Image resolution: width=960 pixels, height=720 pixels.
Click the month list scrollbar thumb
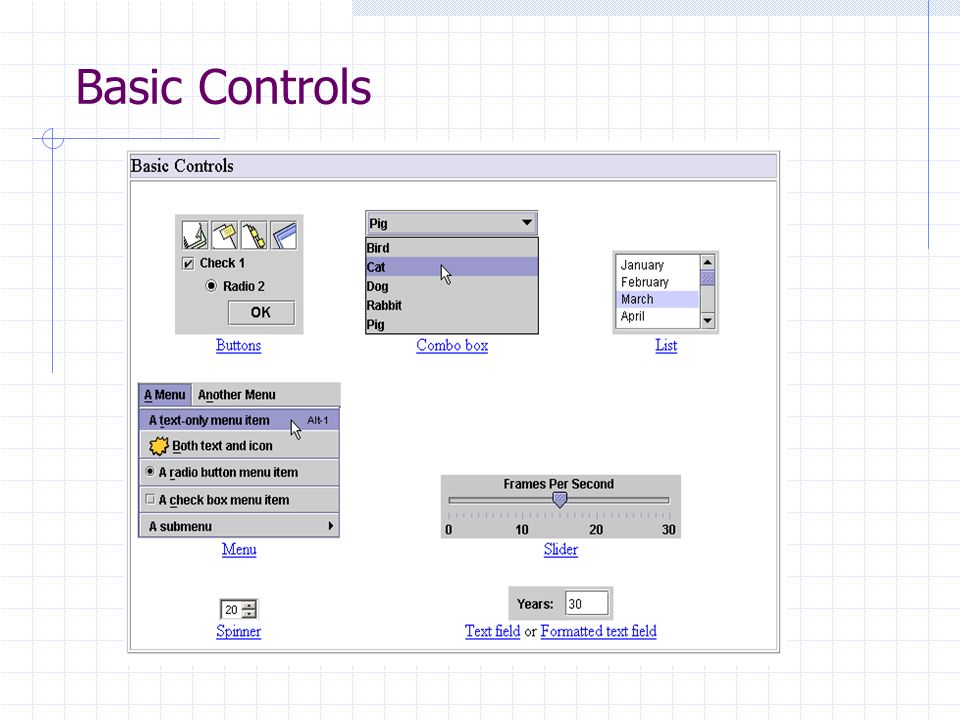708,278
